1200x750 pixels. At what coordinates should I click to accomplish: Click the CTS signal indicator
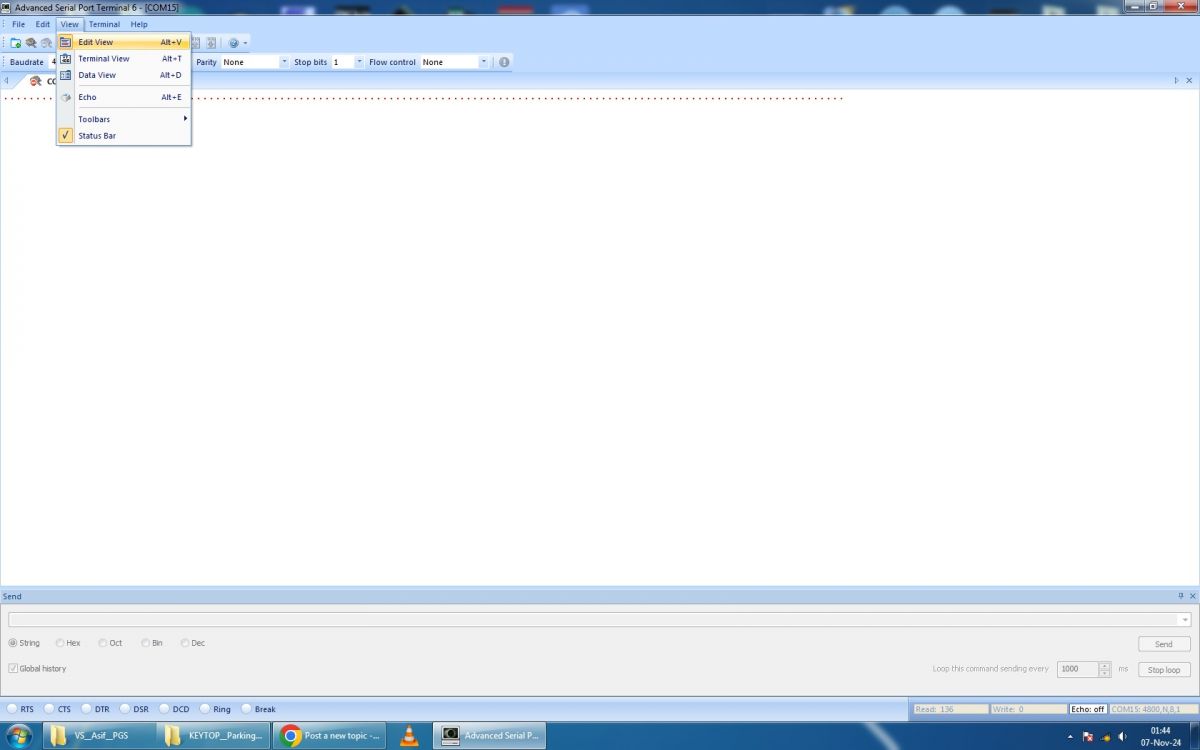pyautogui.click(x=50, y=709)
